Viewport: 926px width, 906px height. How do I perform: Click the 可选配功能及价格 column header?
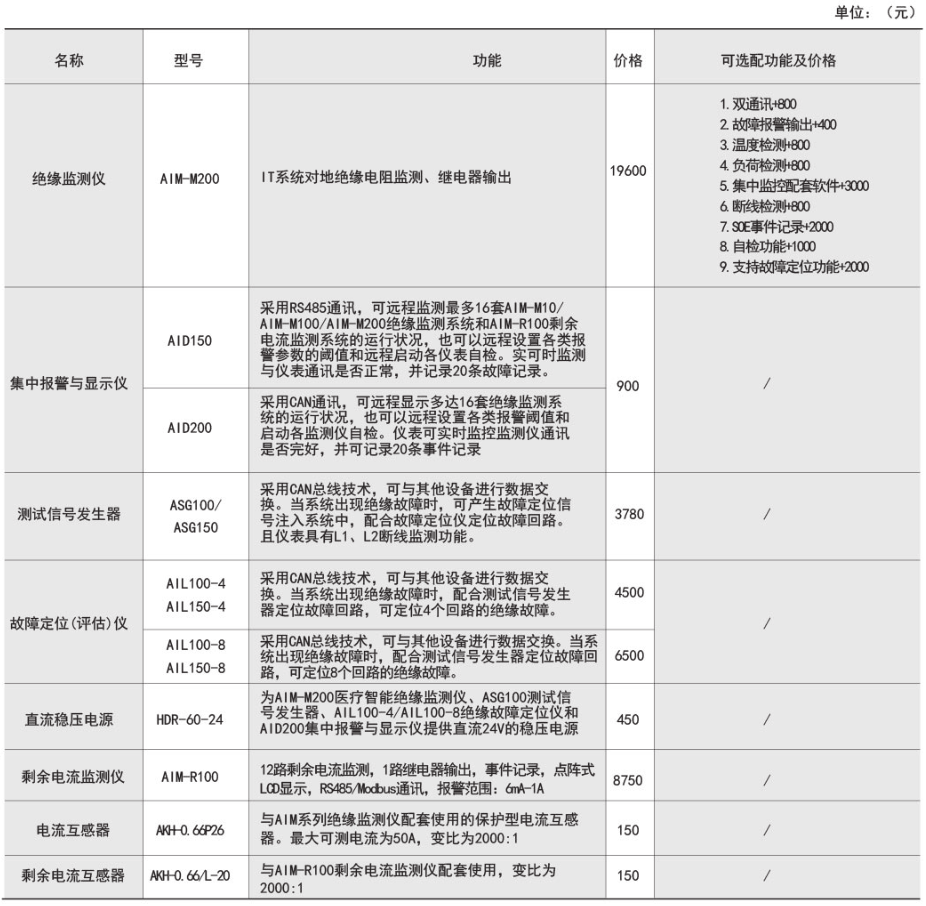(x=778, y=60)
